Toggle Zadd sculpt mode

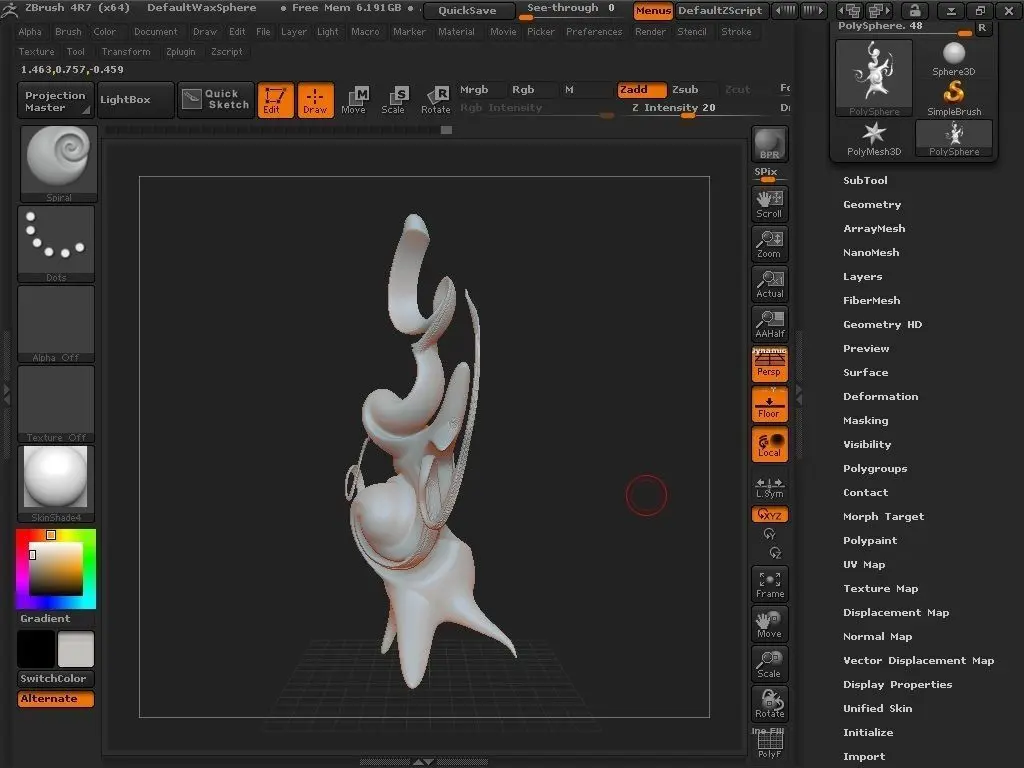[641, 89]
